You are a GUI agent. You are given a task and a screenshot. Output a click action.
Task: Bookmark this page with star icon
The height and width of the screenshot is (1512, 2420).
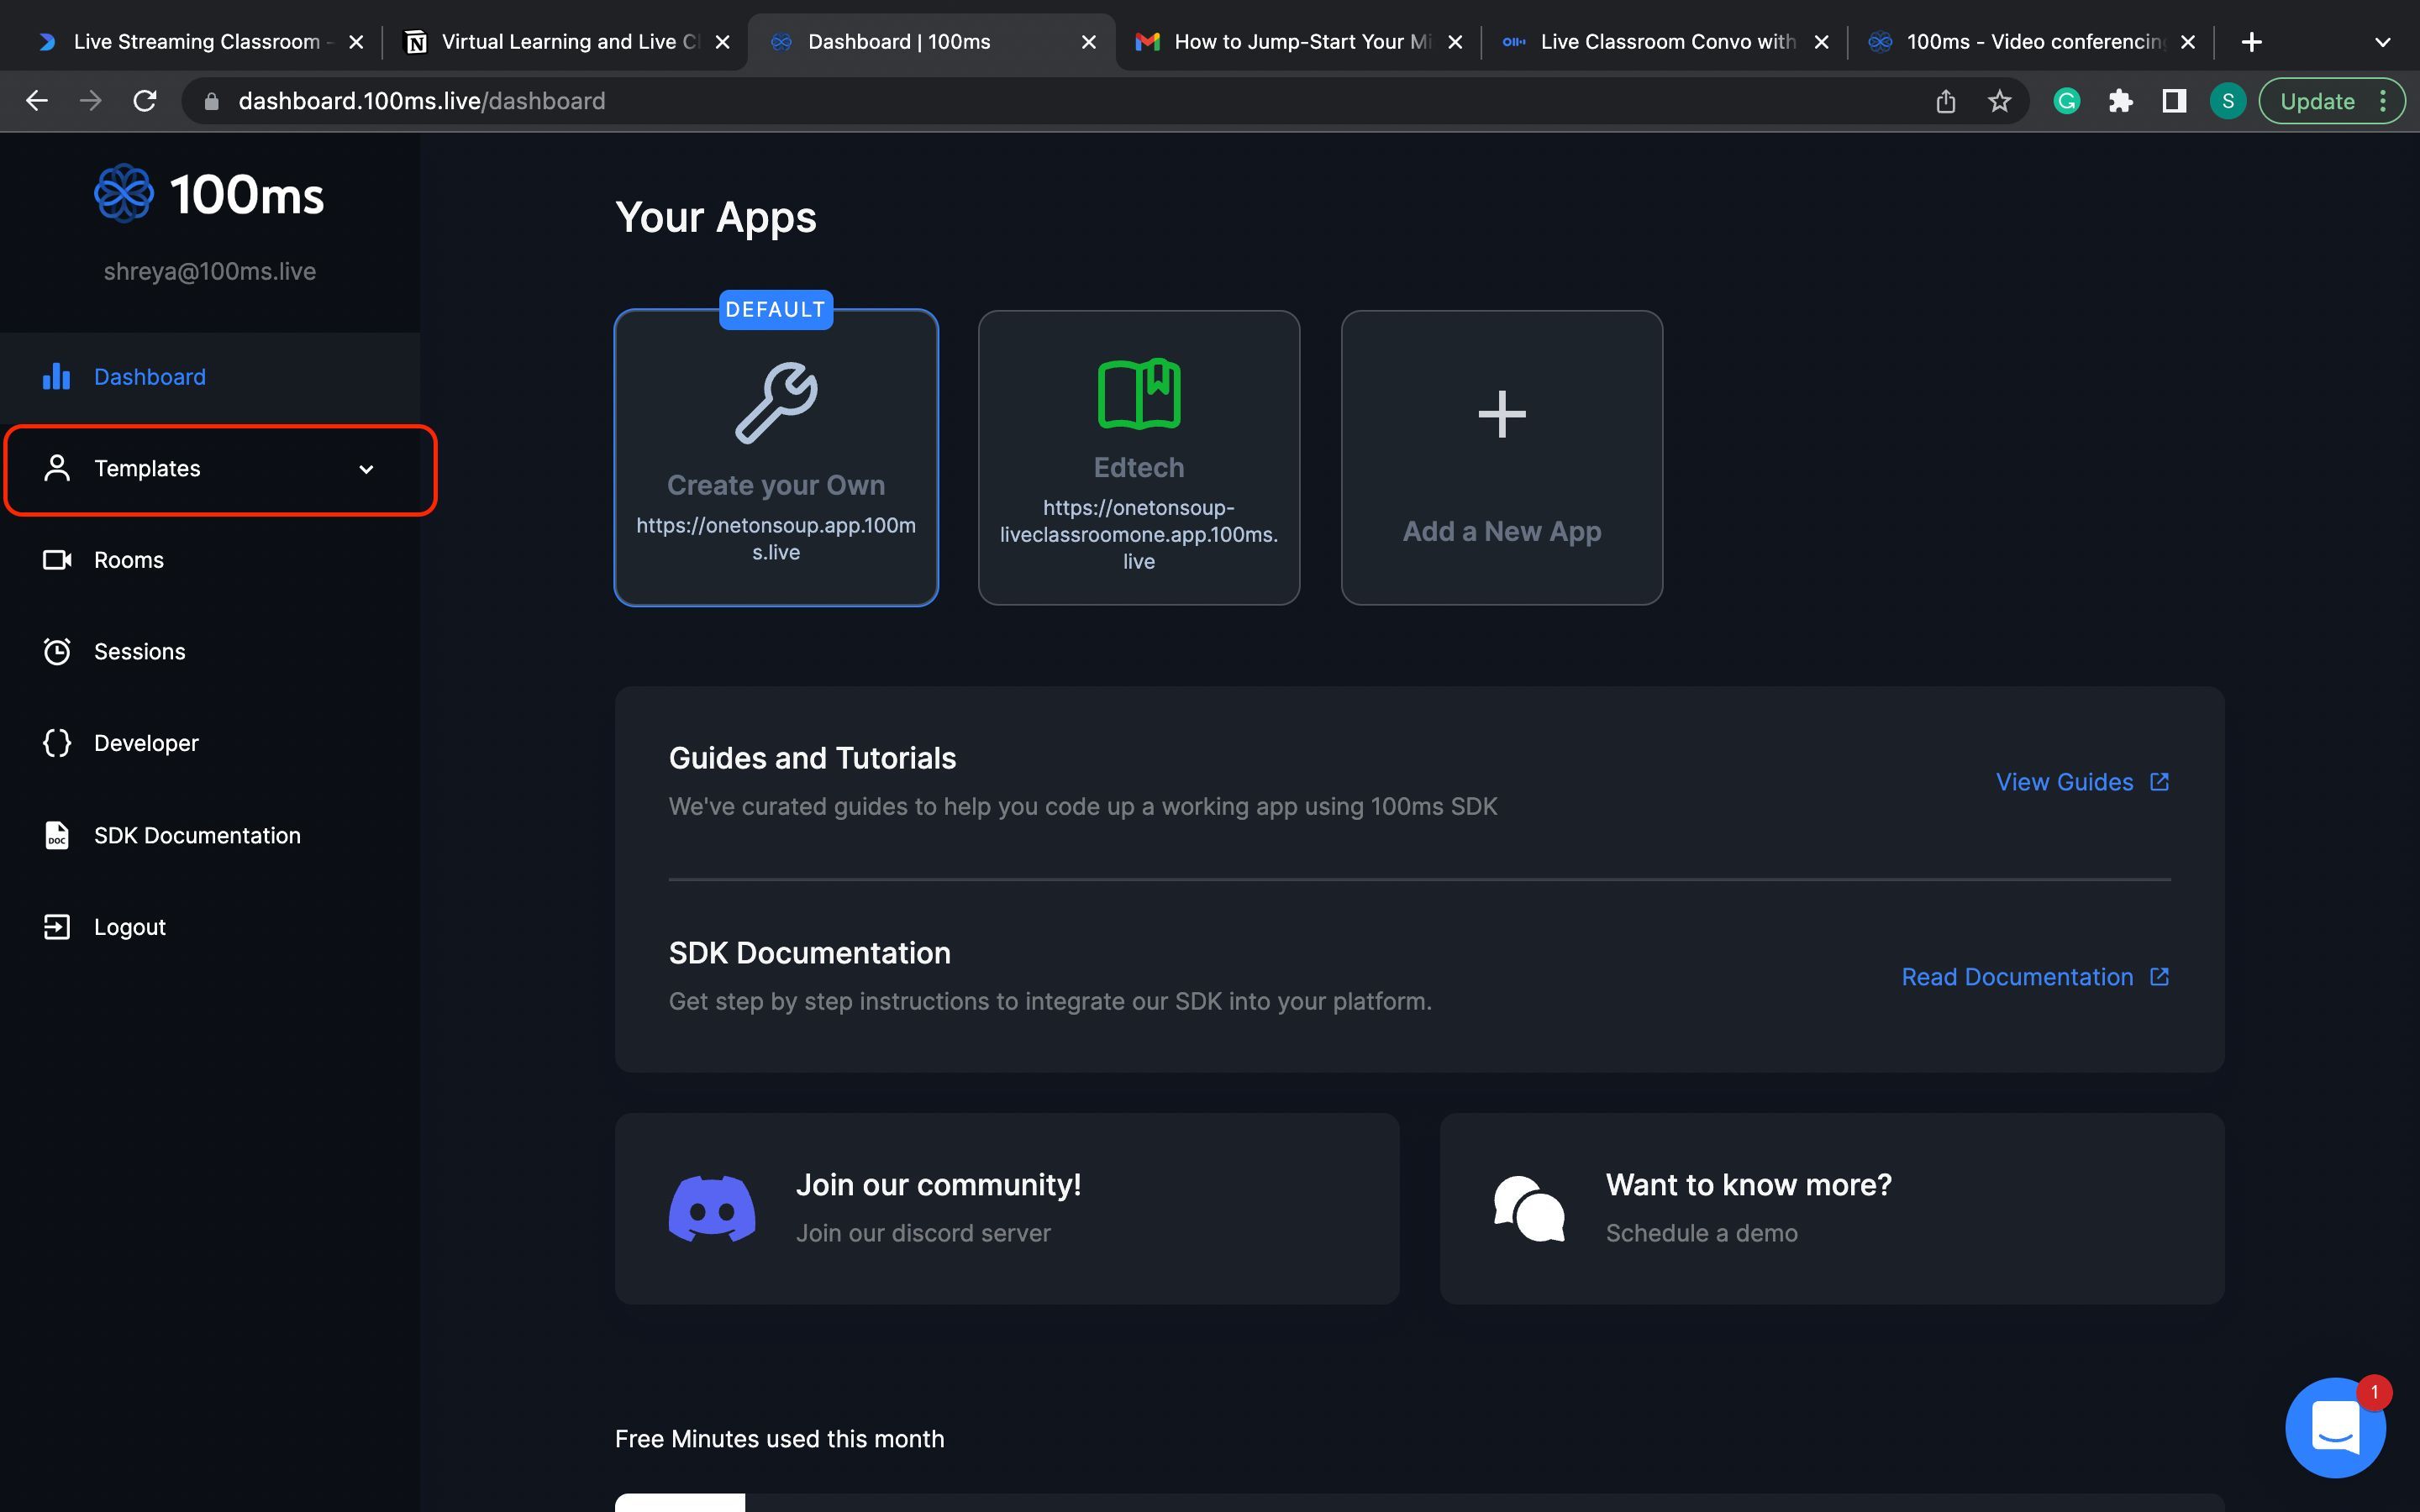pos(1999,101)
